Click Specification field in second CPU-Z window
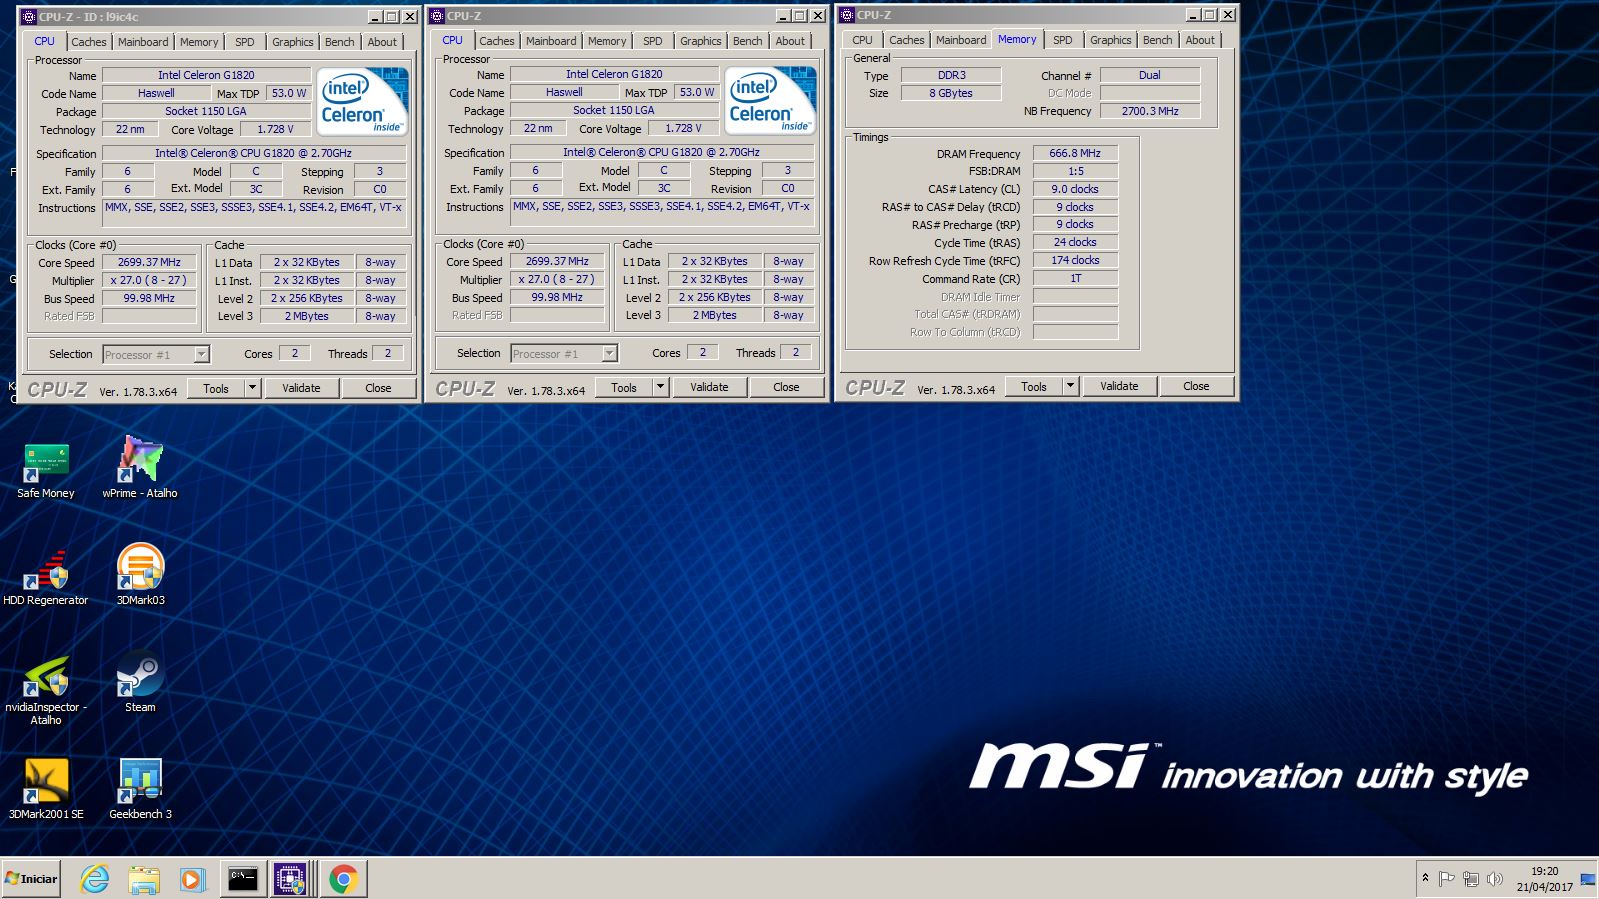Viewport: 1599px width, 899px height. 662,152
